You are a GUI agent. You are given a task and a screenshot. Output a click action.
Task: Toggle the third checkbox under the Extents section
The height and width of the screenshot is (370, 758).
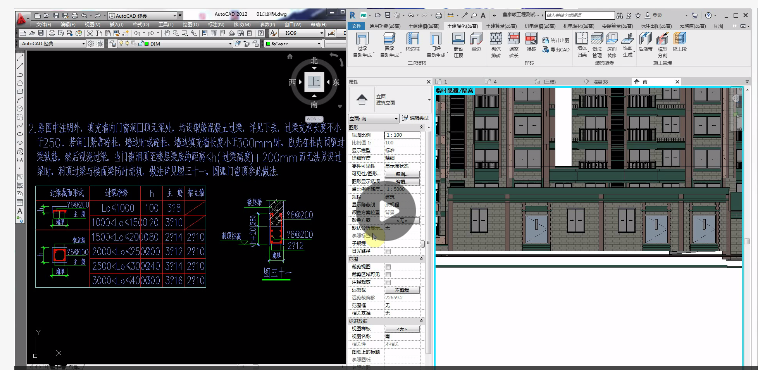tap(387, 282)
